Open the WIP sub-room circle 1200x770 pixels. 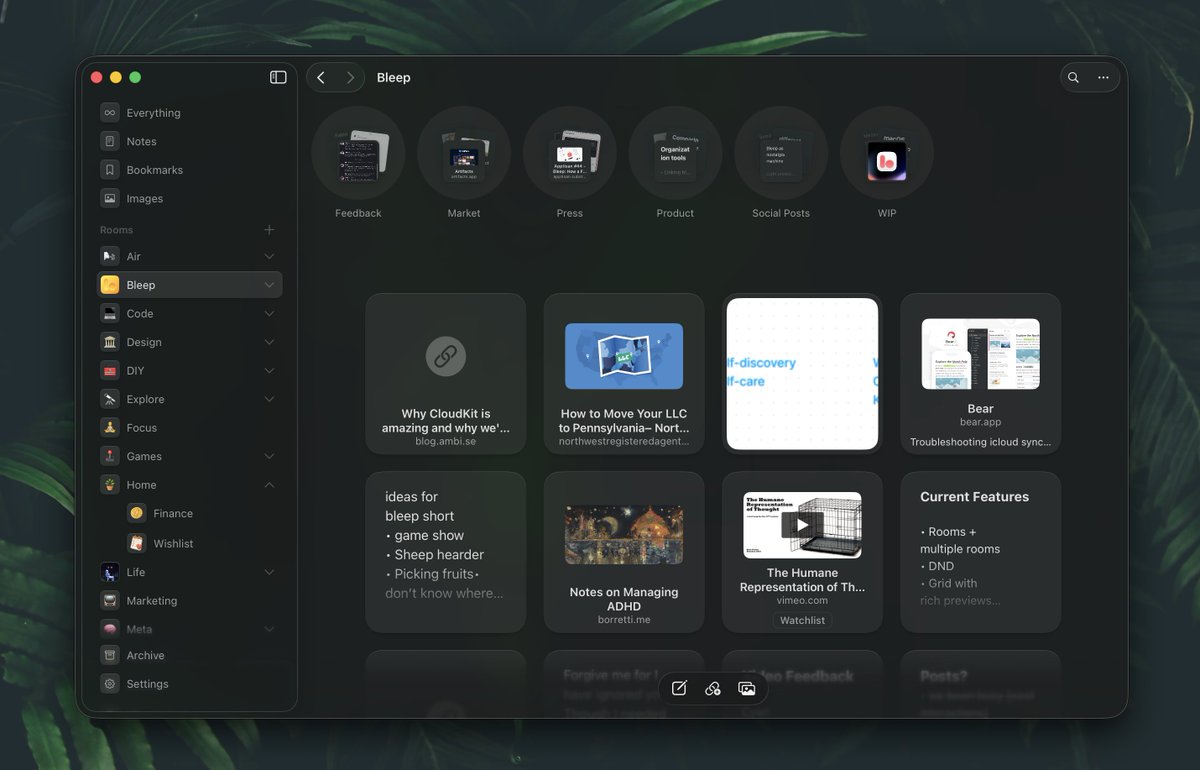[x=887, y=153]
